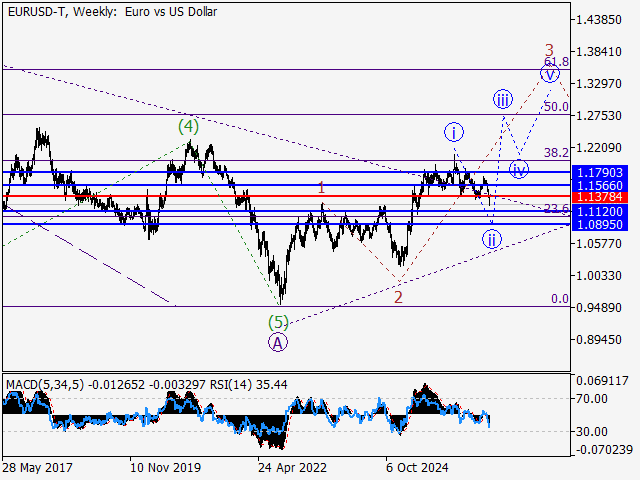Click the red wave 2 label
Screen dimensions: 640x480
coord(398,298)
